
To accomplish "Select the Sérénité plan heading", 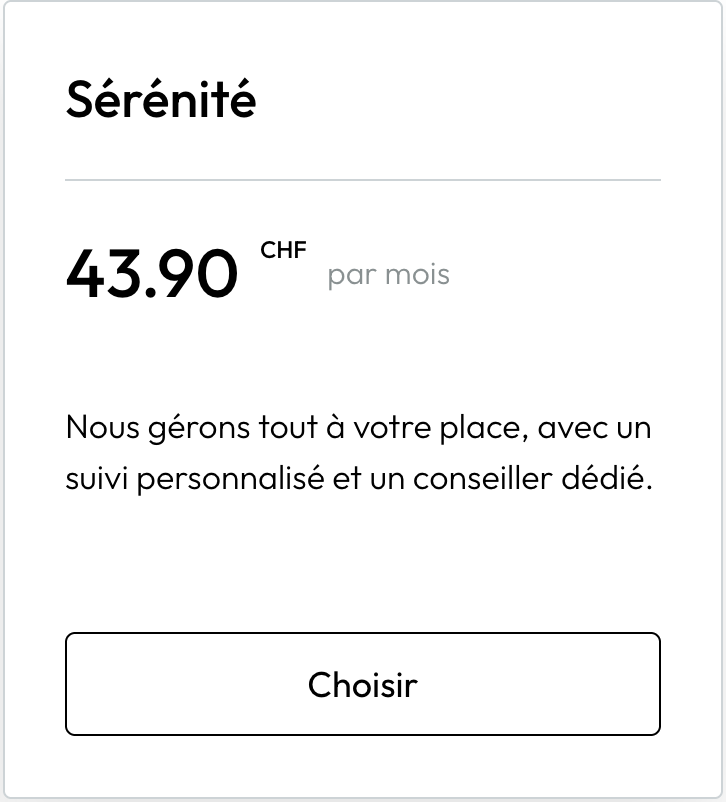I will pyautogui.click(x=161, y=99).
